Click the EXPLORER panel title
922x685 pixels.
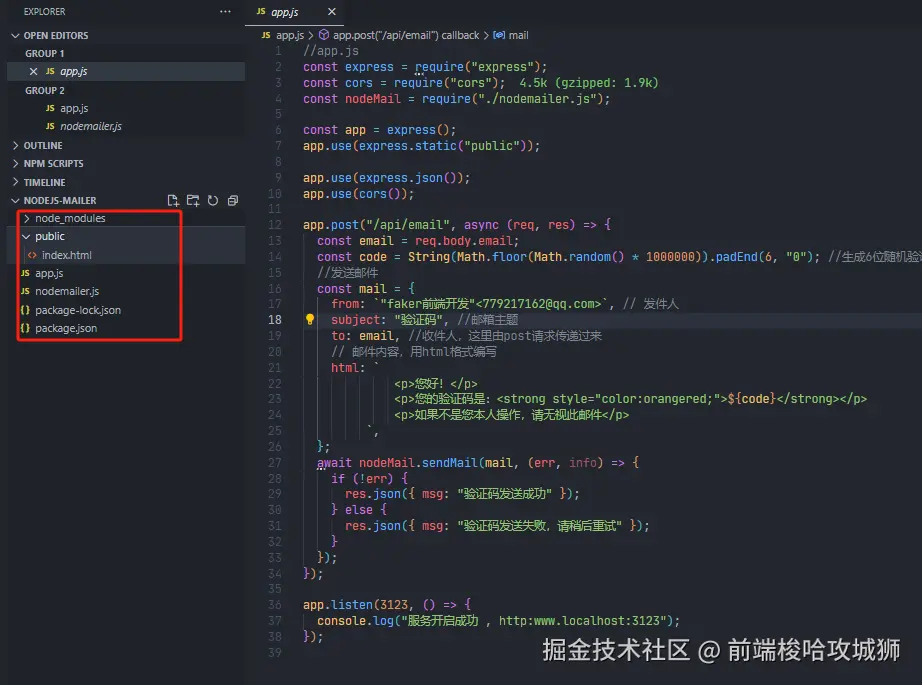click(45, 12)
